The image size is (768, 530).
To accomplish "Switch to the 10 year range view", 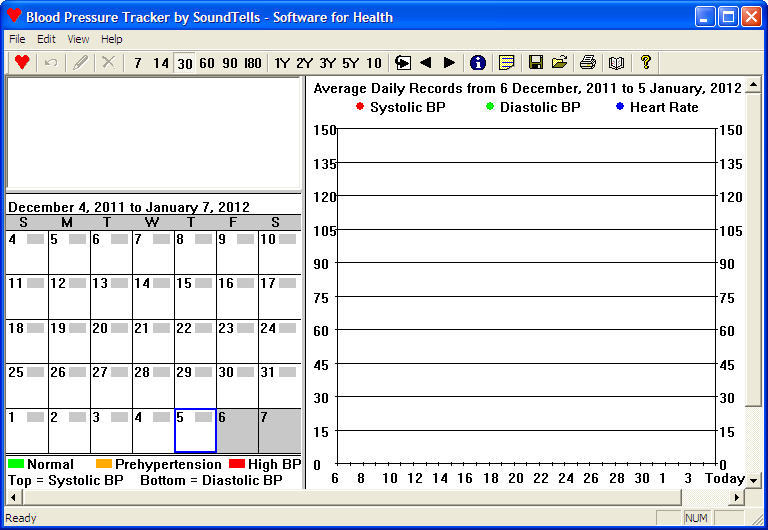I will point(374,63).
